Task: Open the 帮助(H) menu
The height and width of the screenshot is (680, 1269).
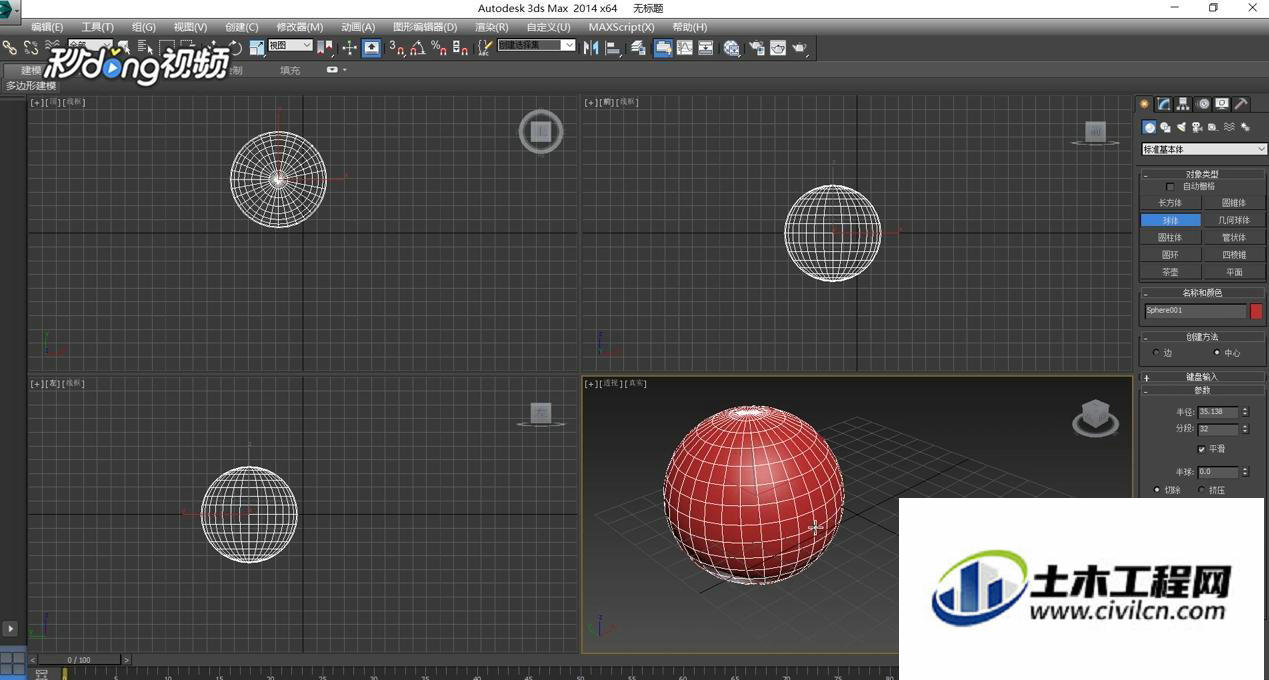Action: 689,27
